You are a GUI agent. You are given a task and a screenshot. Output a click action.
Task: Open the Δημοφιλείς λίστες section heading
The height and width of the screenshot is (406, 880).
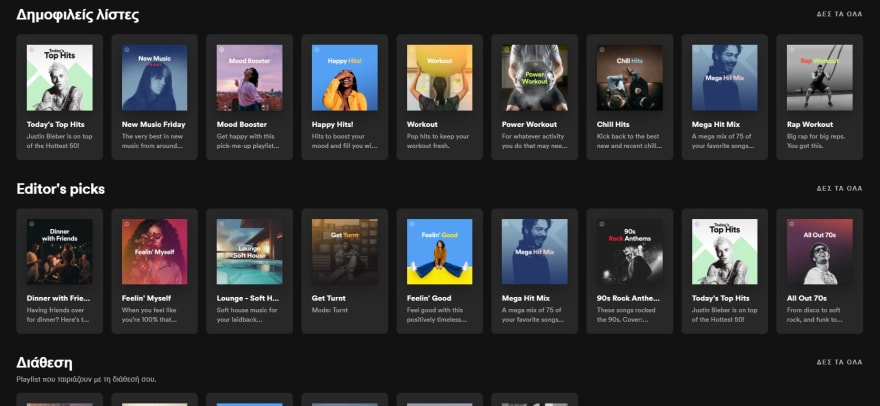tap(77, 15)
